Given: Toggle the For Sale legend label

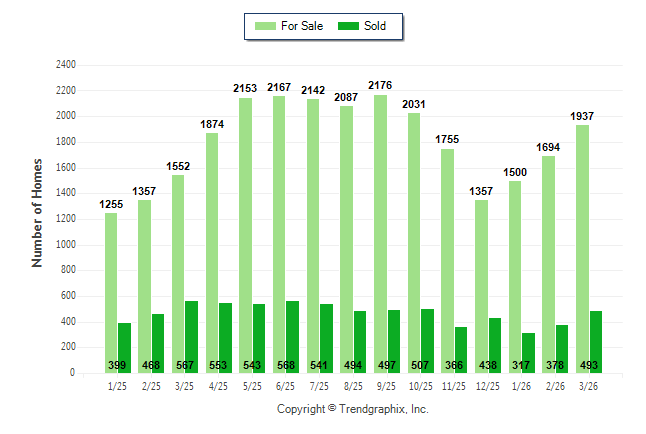Looking at the screenshot, I should 304,26.
